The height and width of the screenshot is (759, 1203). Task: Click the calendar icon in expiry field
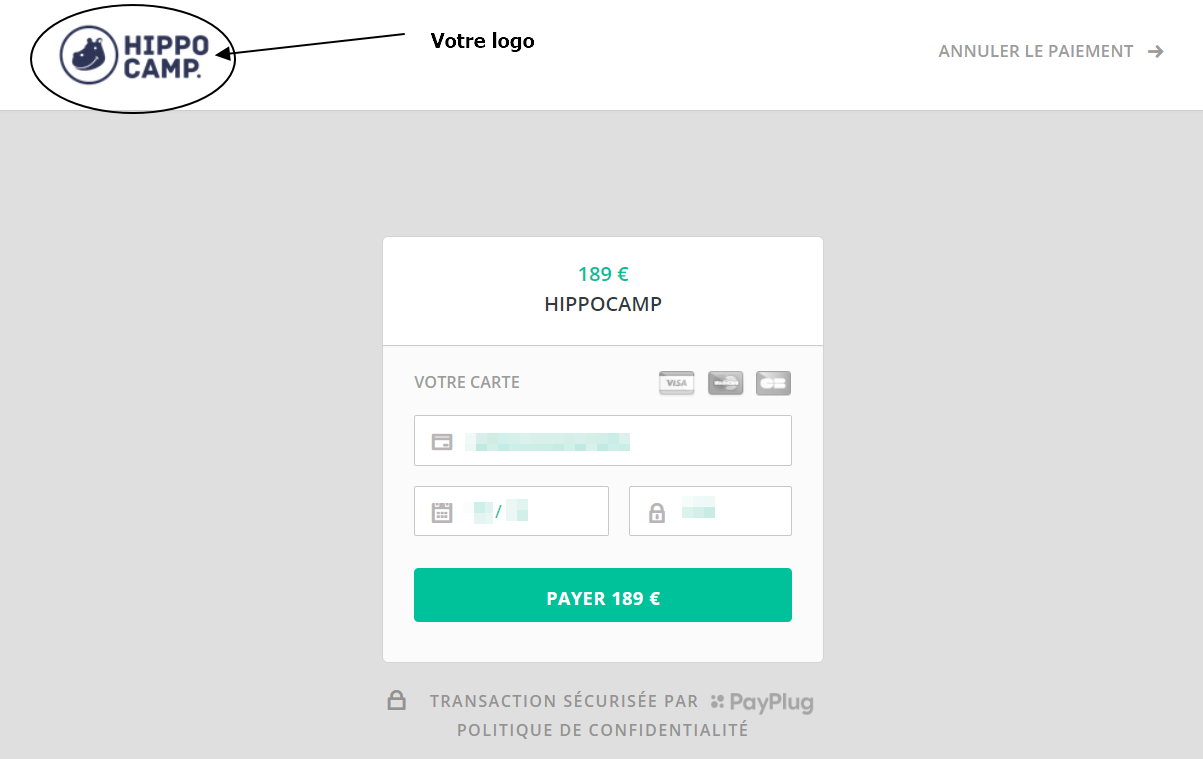pos(442,512)
